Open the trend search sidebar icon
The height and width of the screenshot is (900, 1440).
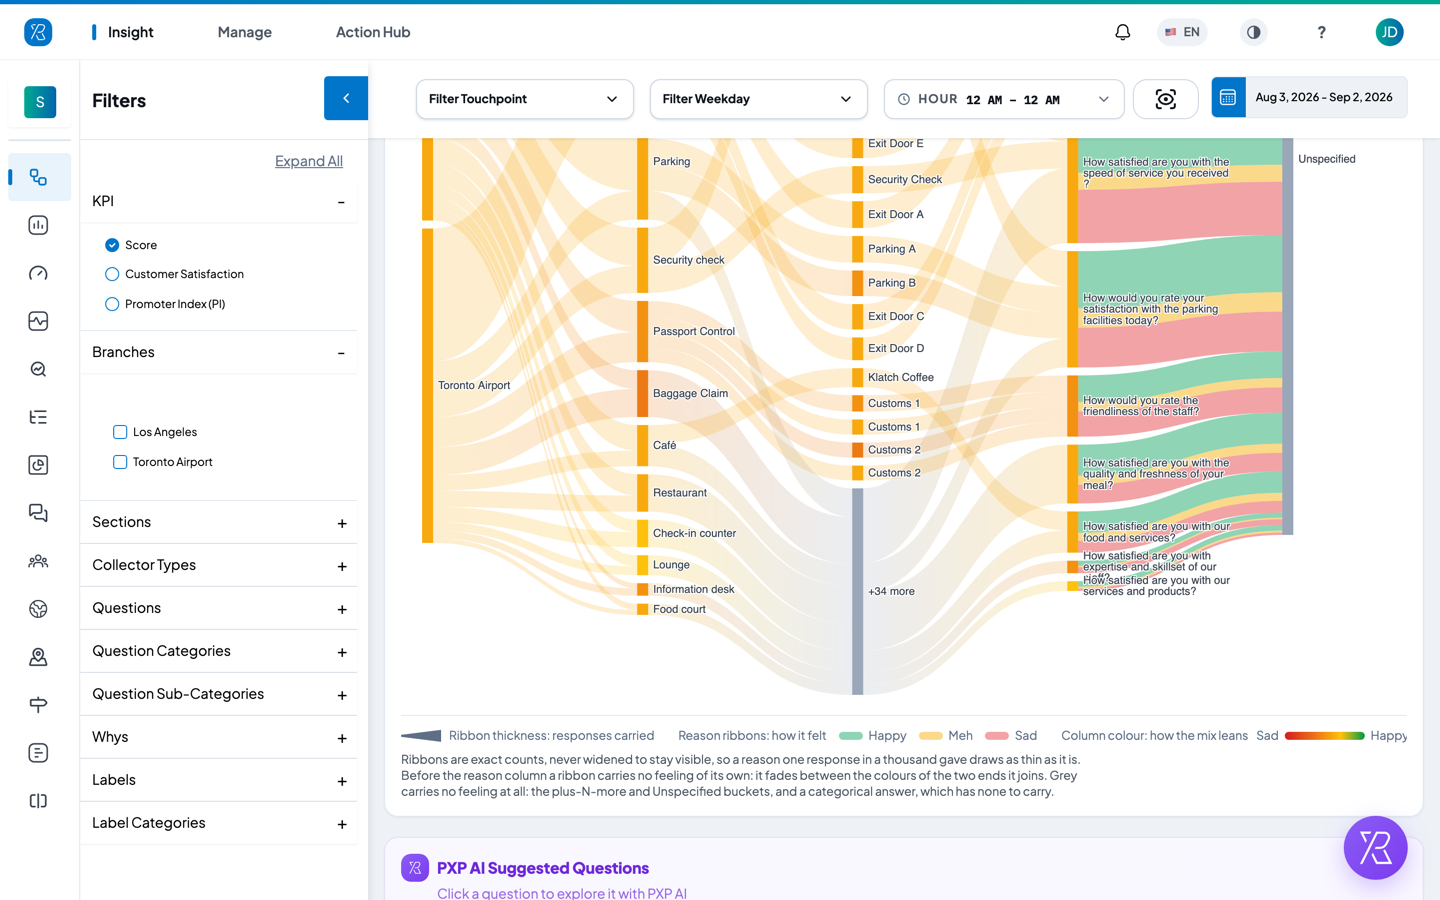click(x=39, y=369)
